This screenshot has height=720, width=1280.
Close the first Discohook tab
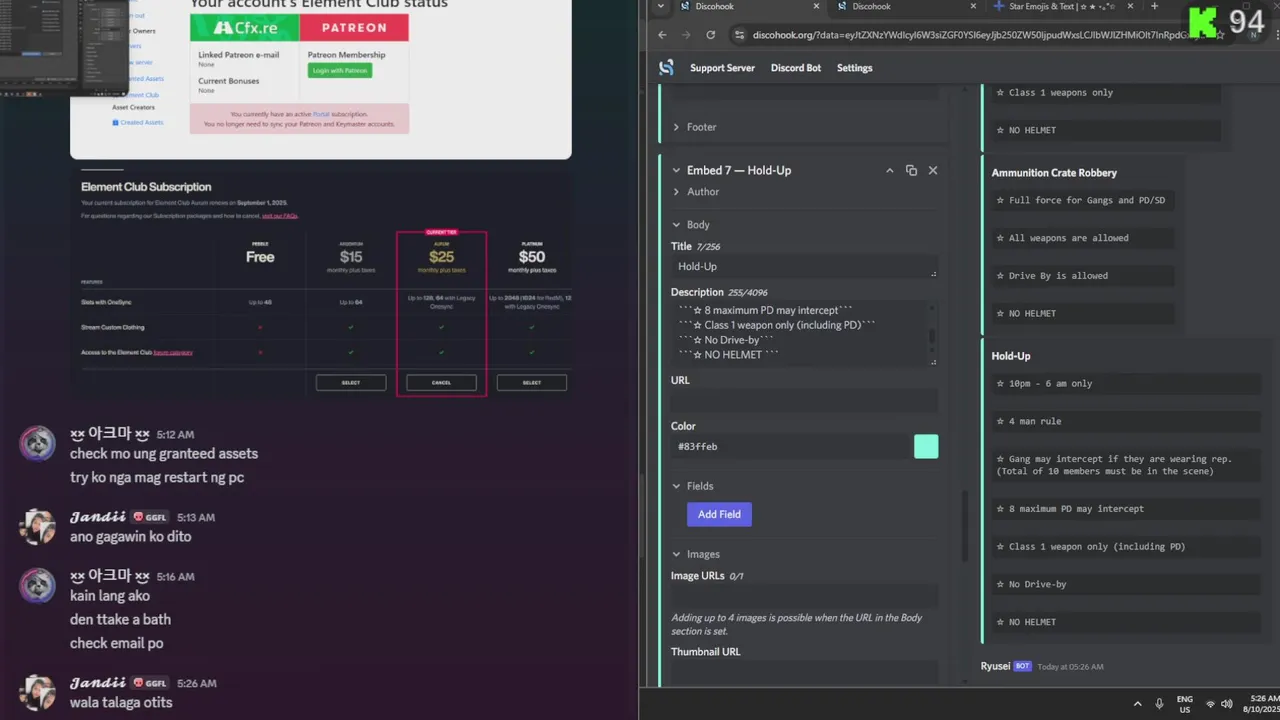coord(816,6)
